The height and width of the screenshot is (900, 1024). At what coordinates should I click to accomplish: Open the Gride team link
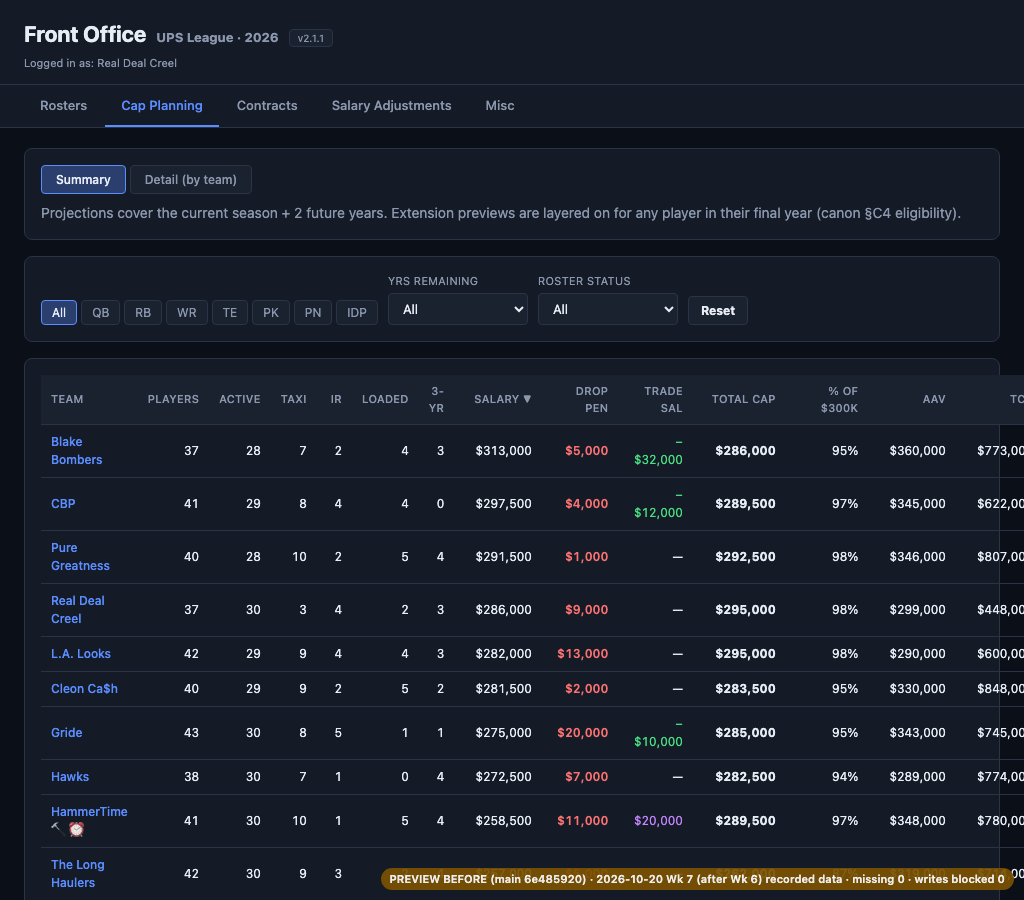[67, 733]
